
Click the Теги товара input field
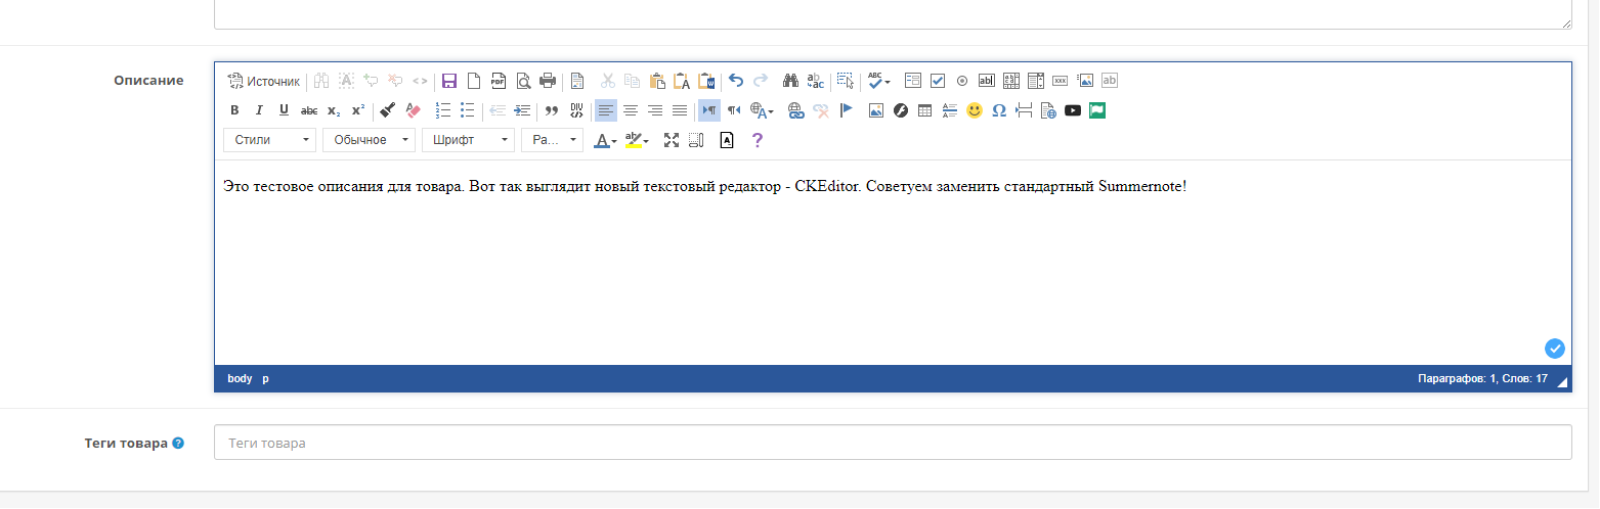point(893,443)
